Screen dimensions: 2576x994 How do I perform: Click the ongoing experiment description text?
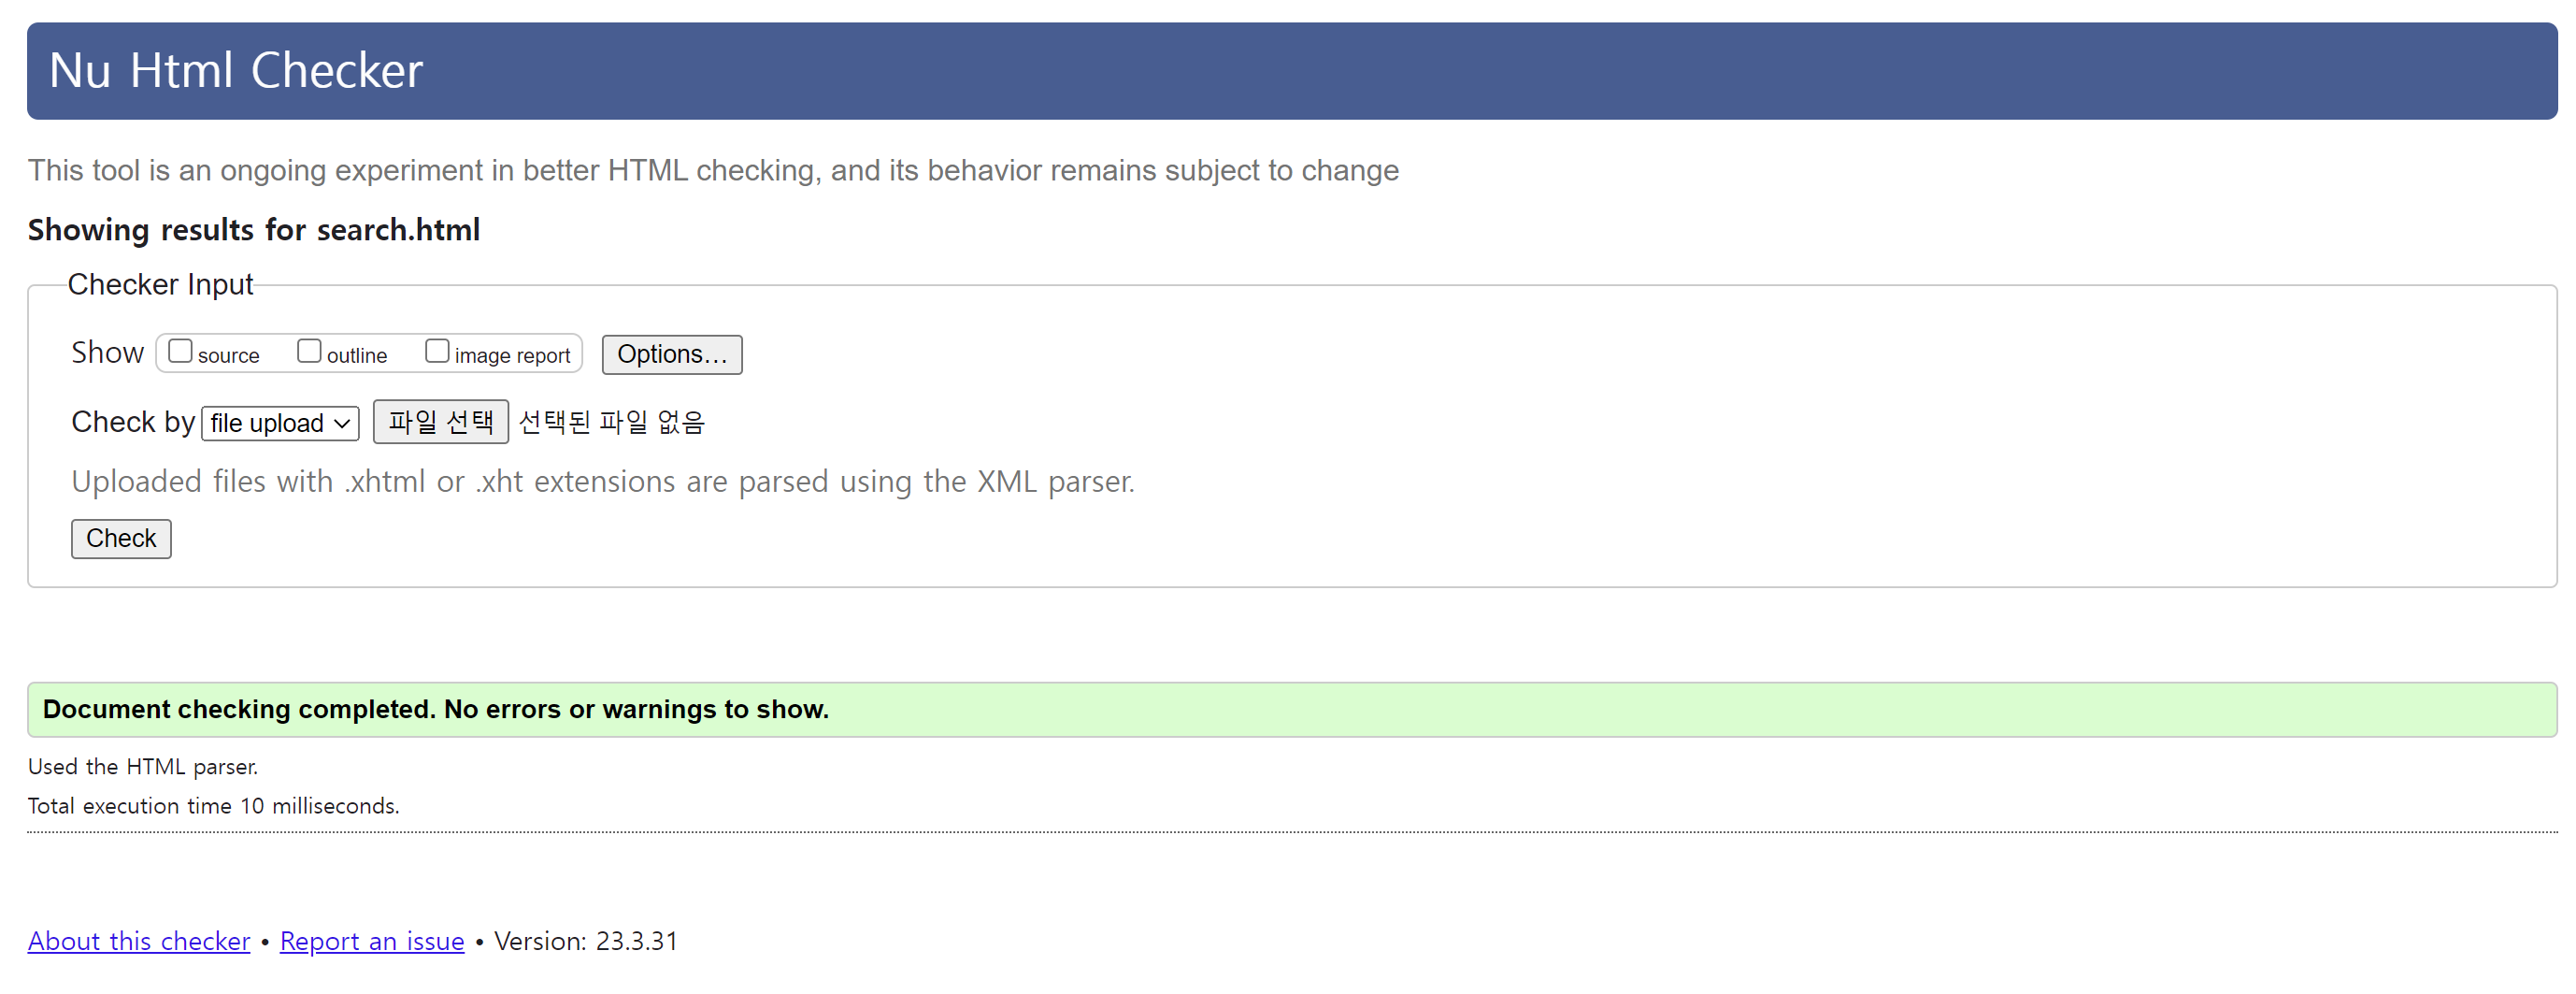coord(713,171)
